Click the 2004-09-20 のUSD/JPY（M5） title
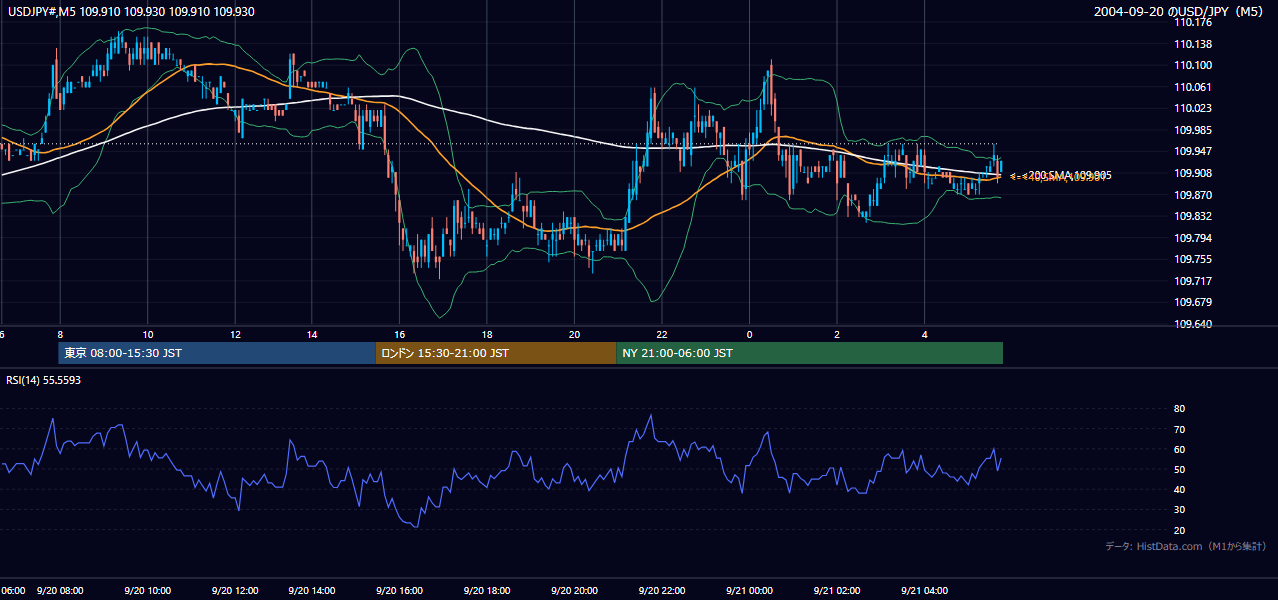 click(1180, 12)
